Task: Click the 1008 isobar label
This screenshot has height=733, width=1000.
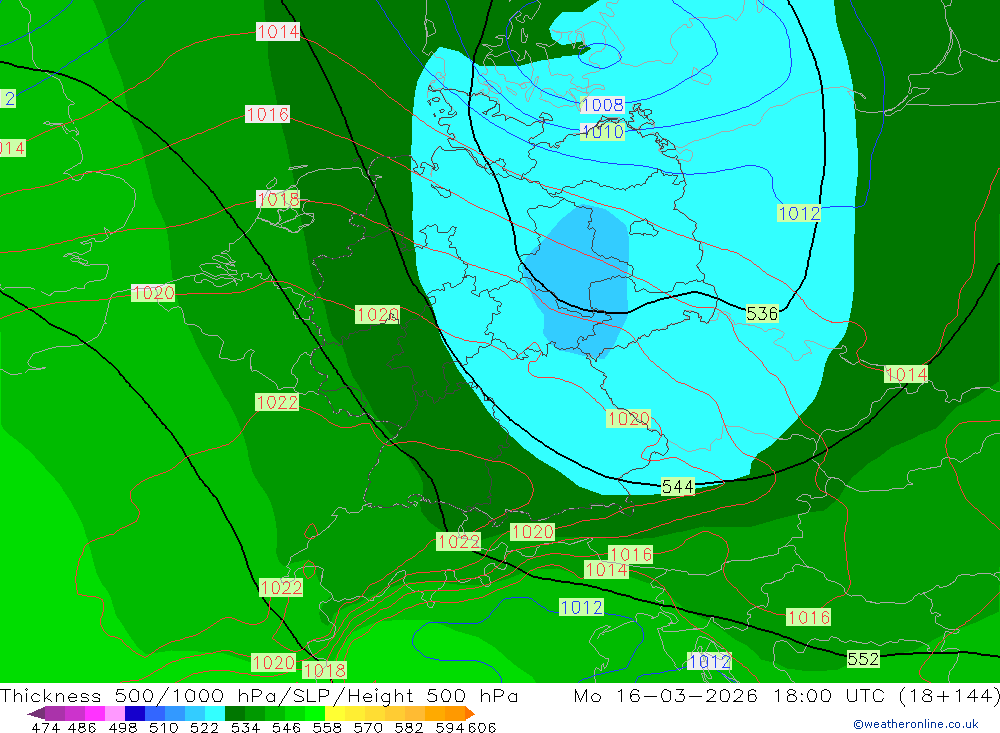Action: pyautogui.click(x=602, y=105)
